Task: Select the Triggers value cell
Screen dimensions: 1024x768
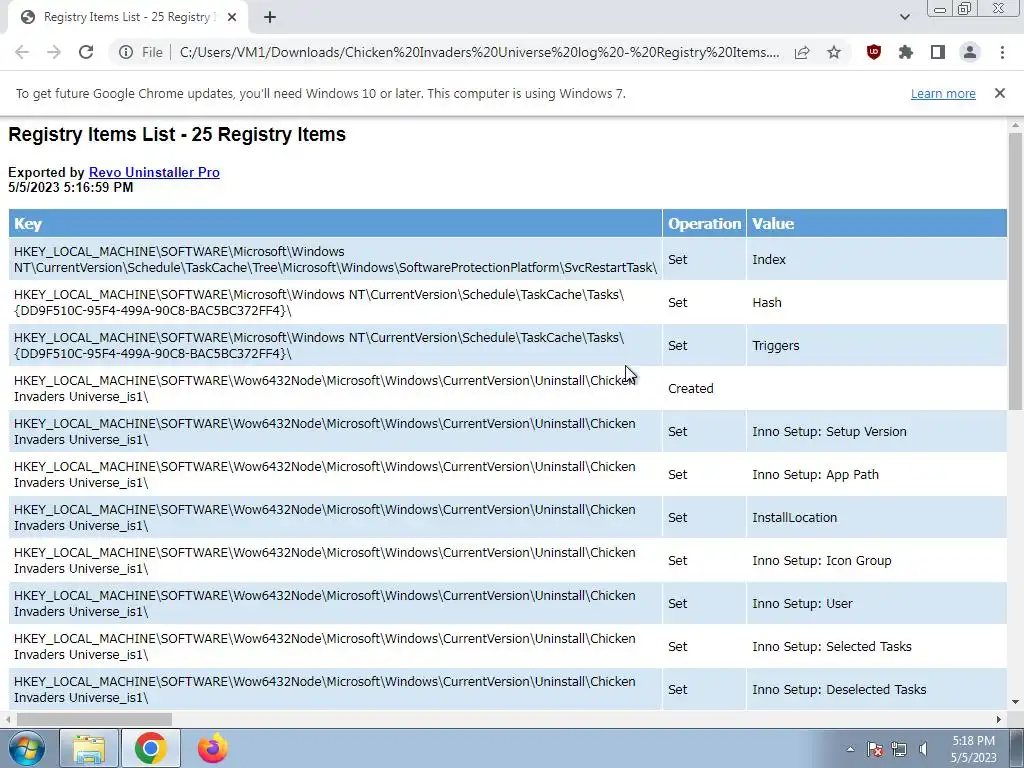Action: click(x=876, y=345)
